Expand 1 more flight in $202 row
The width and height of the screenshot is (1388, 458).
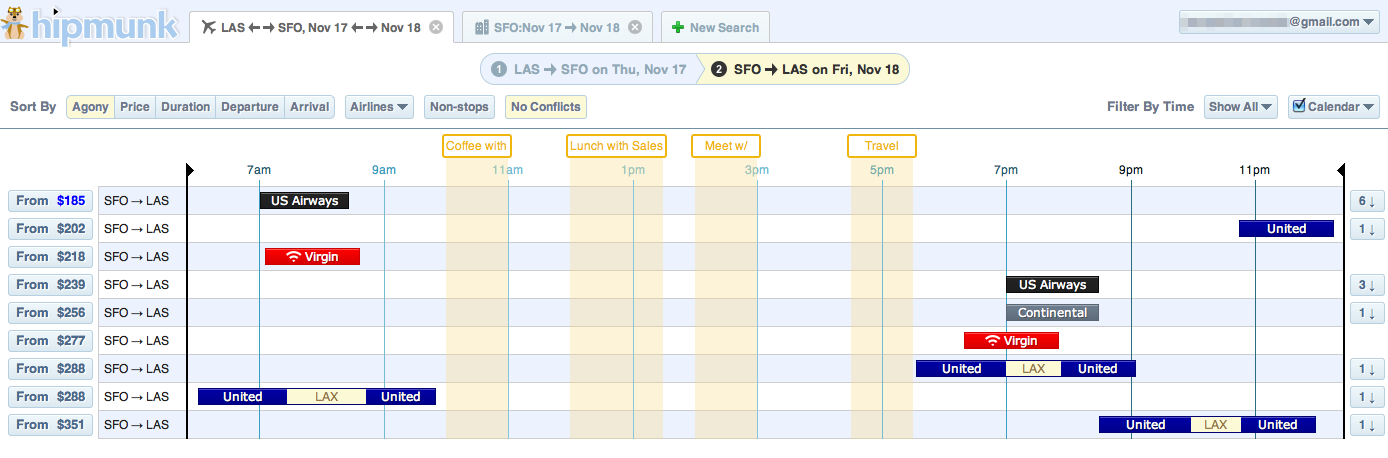click(x=1367, y=229)
